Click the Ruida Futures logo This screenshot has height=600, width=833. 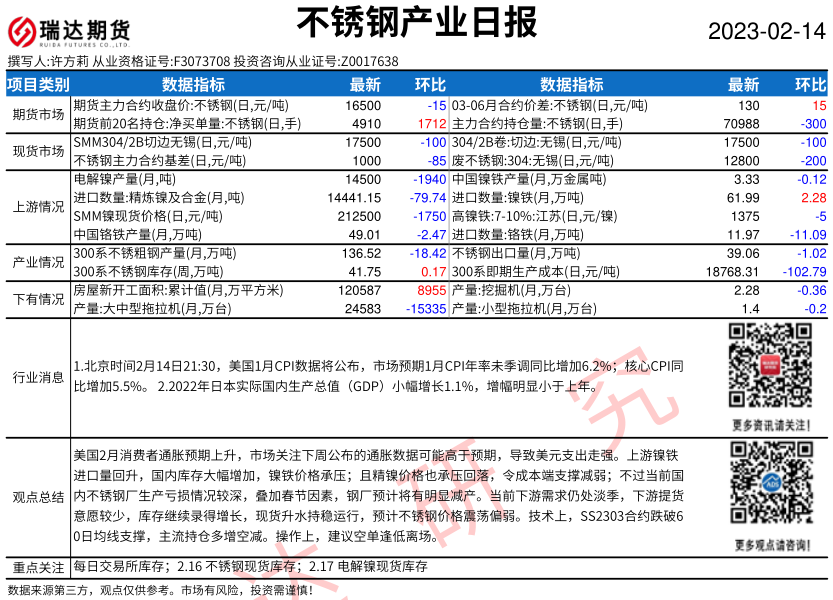pos(69,30)
